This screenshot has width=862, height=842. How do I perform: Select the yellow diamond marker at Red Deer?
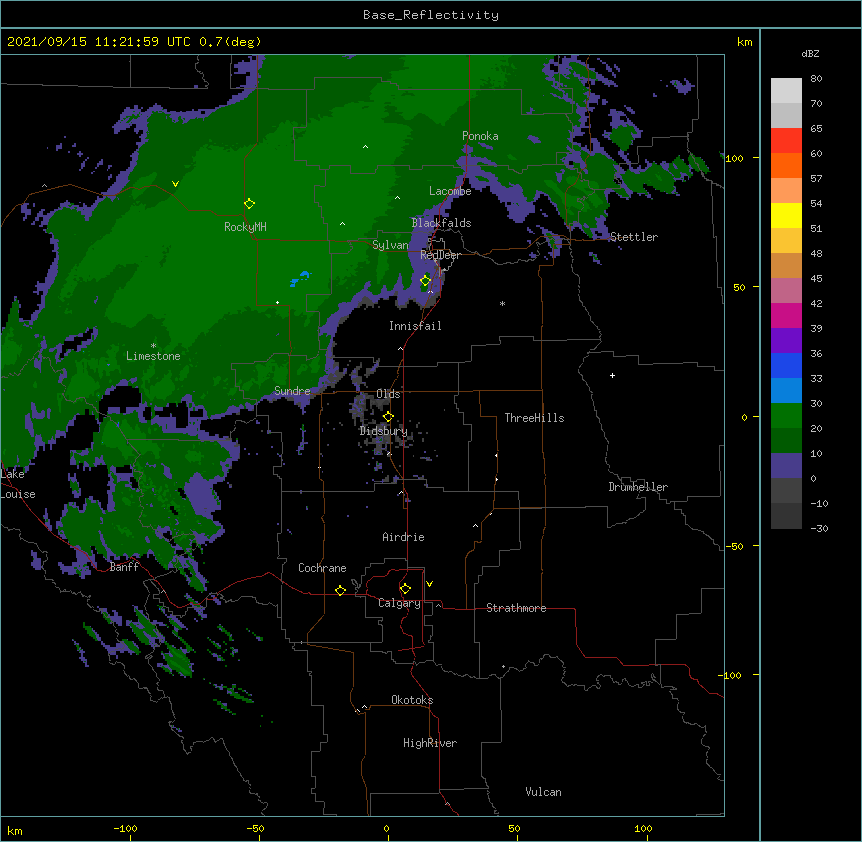(x=426, y=281)
